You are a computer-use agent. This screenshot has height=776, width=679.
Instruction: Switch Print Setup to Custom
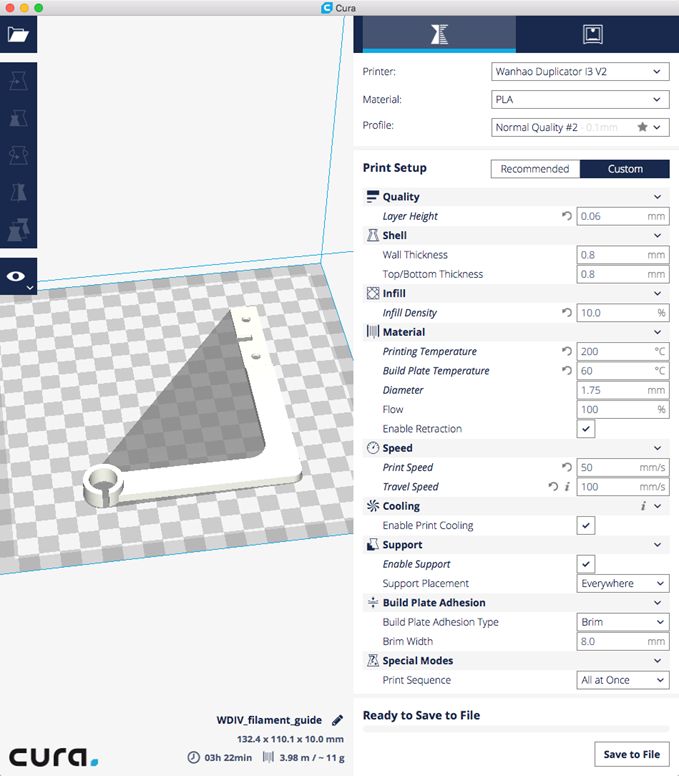pyautogui.click(x=625, y=169)
